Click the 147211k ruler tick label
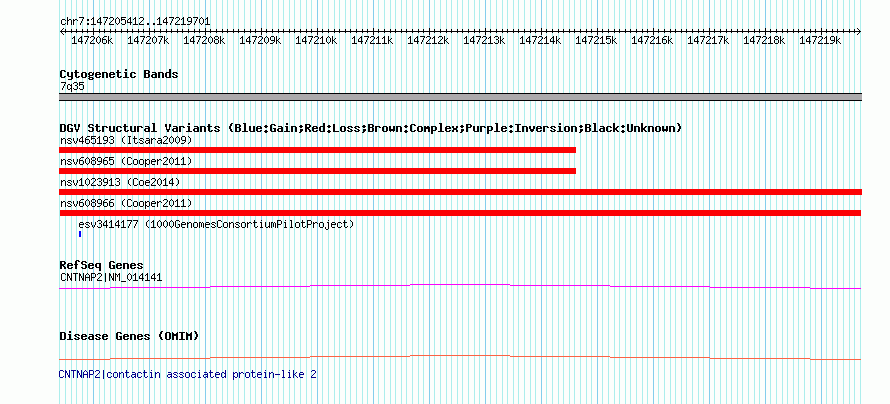Screen dimensions: 890x404 372,40
